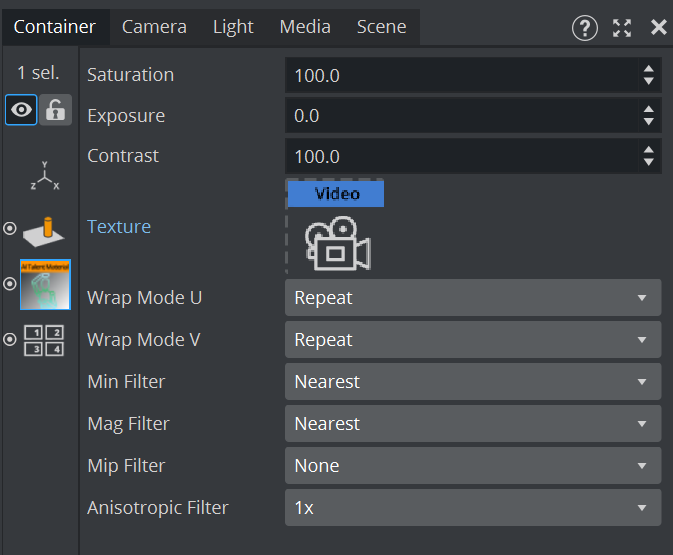Open the cylinder geometry plugin icon

[45, 229]
